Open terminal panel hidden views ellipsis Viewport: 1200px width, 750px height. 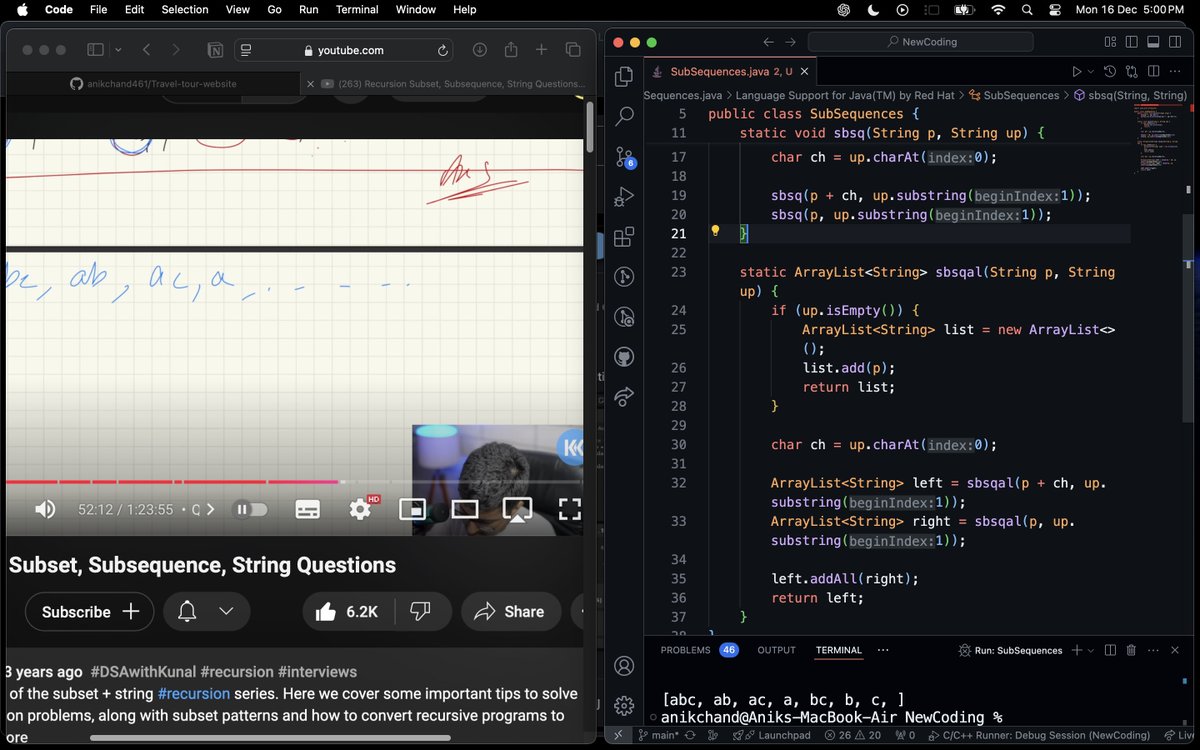click(x=882, y=650)
